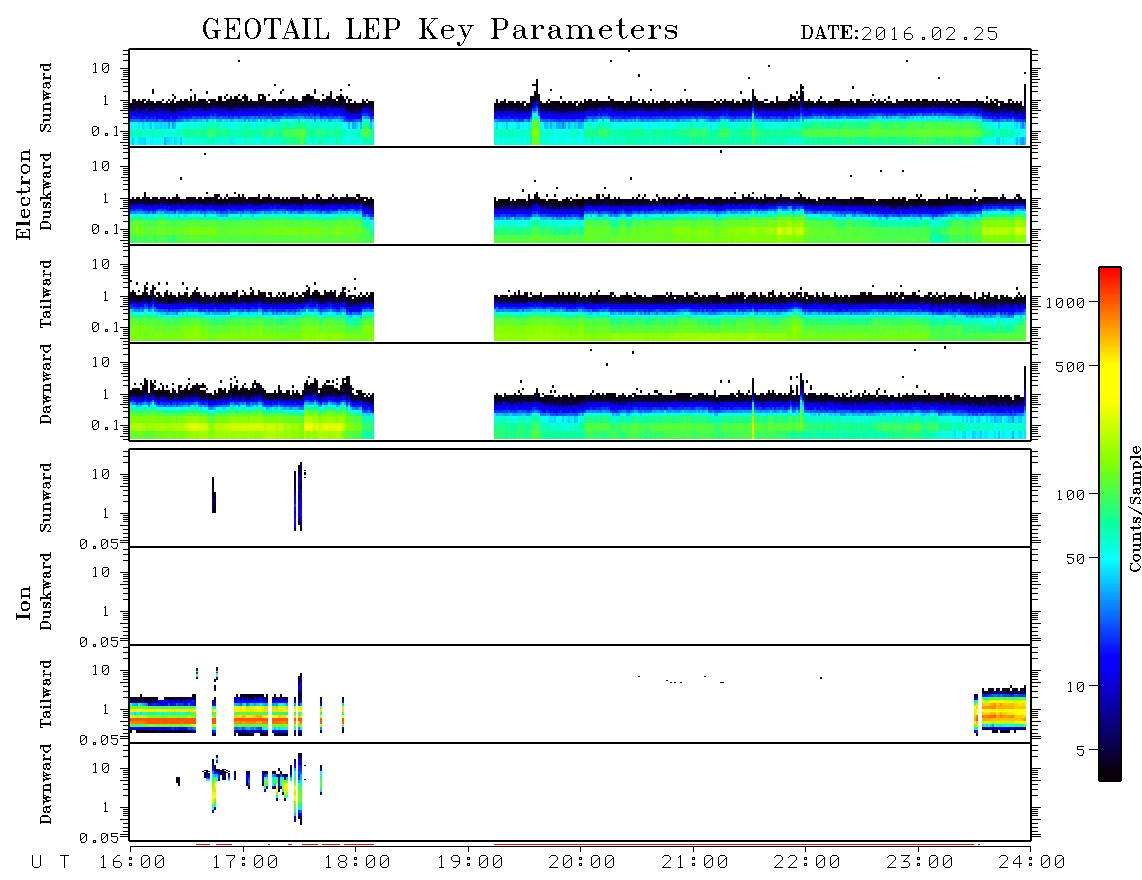Click the "Counts/Sample" colorbar title
Screen dimensions: 1142x880
pos(1134,508)
